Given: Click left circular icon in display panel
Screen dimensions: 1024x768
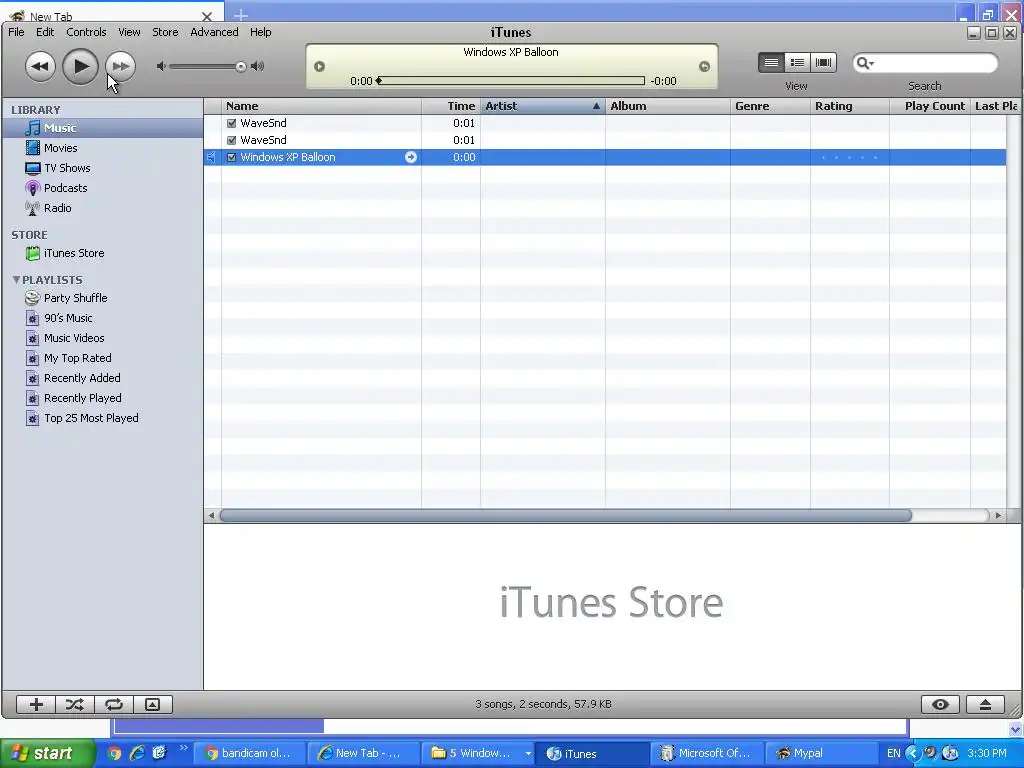Looking at the screenshot, I should click(x=319, y=66).
